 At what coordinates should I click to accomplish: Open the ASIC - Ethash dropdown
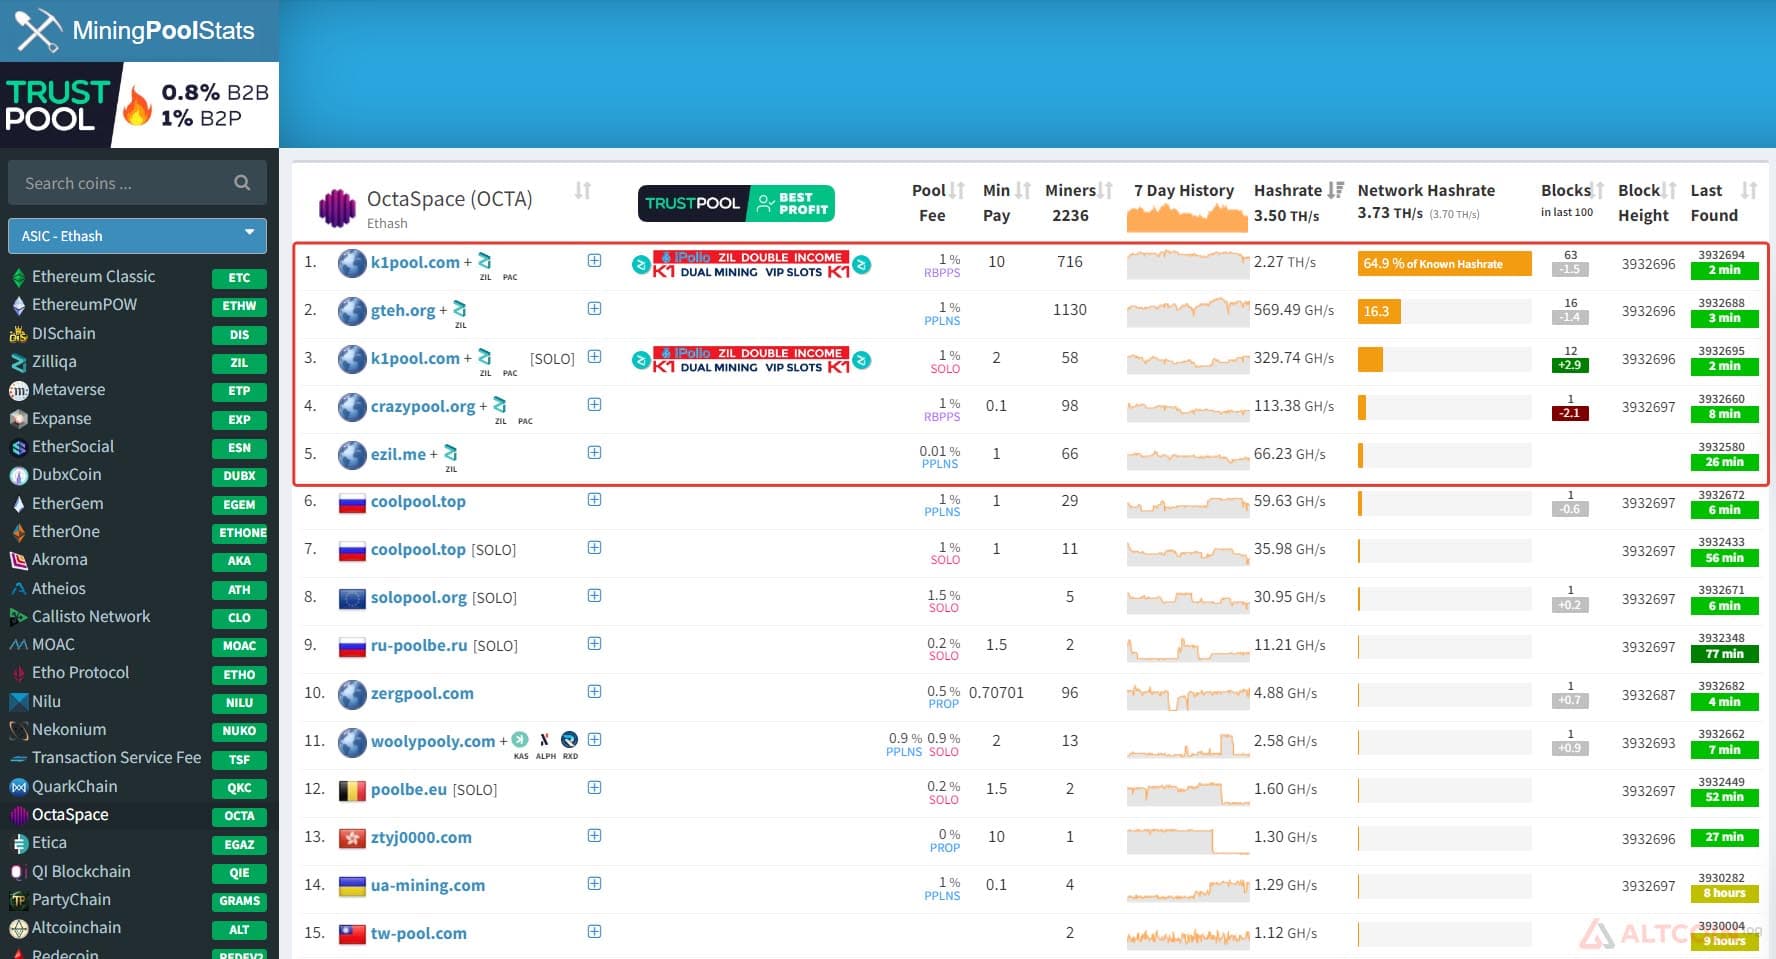(138, 236)
